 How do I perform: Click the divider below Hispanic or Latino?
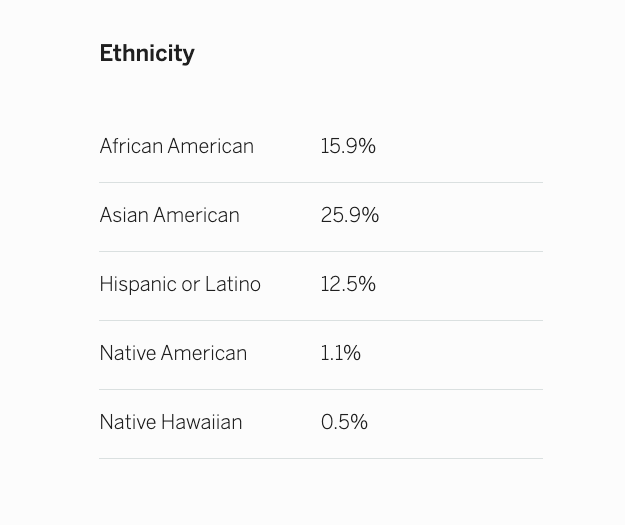point(321,320)
